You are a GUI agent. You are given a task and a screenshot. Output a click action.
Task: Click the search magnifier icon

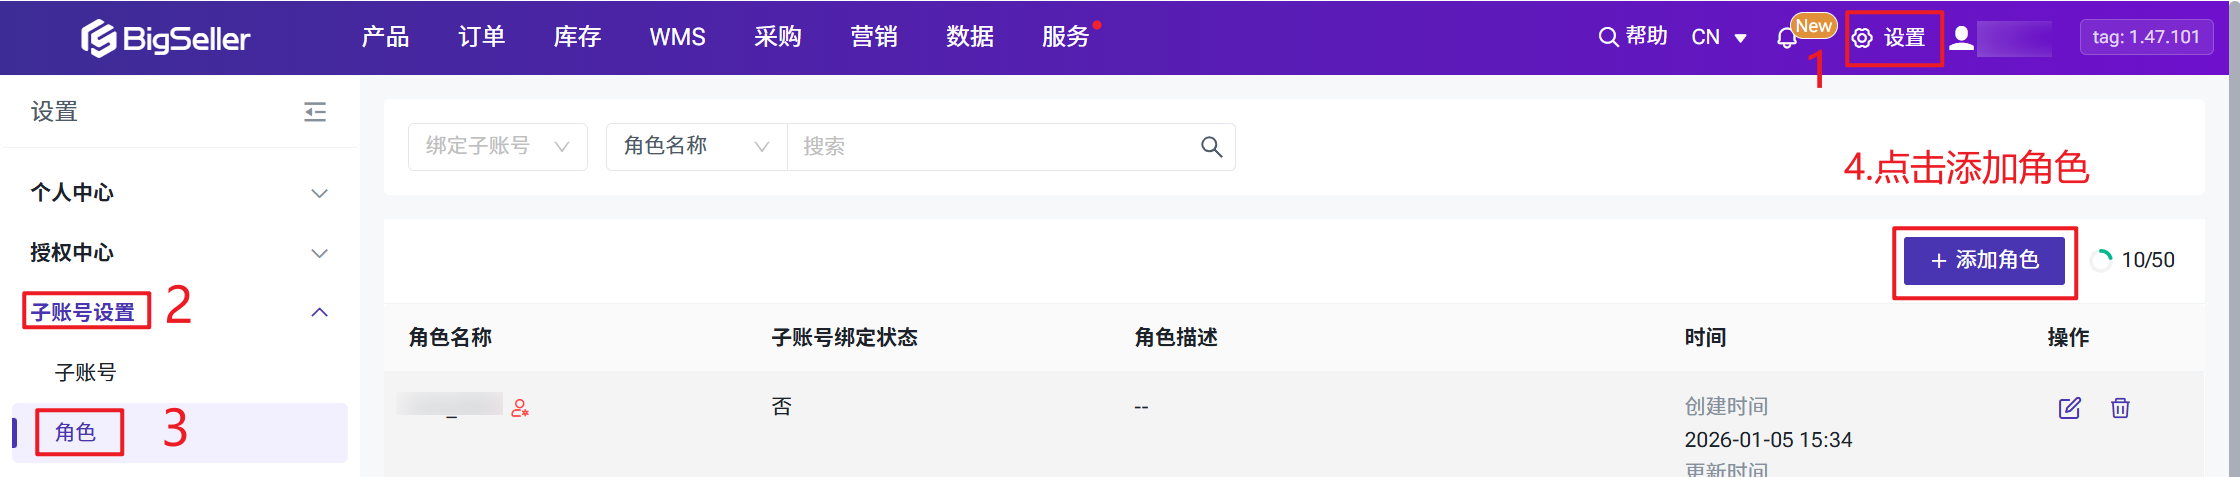[1211, 147]
